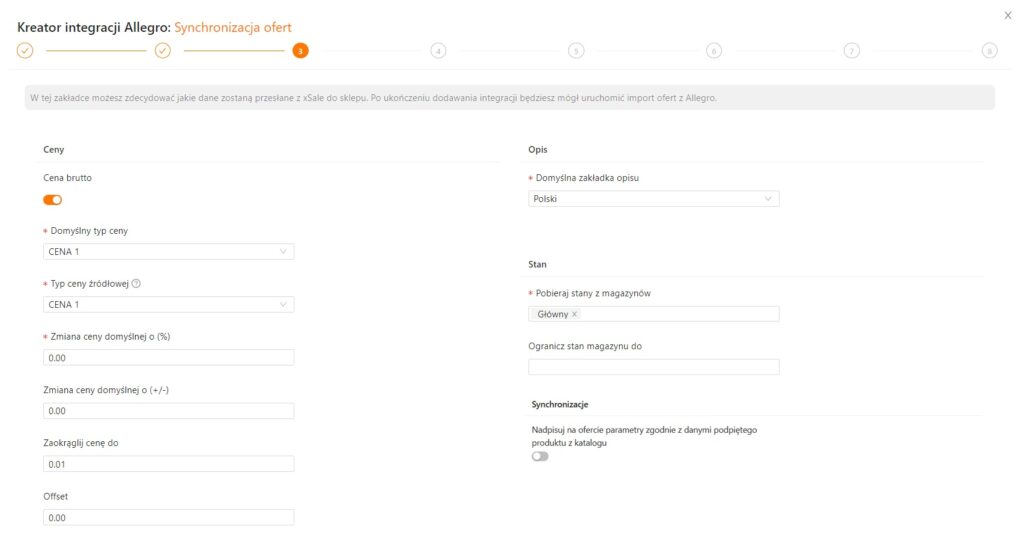Image resolution: width=1024 pixels, height=547 pixels.
Task: Enable overwrite offer parameters from catalog toggle
Action: coord(540,456)
